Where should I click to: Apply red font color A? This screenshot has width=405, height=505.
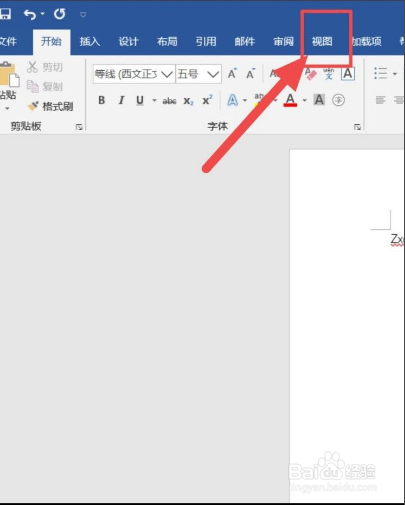point(290,100)
